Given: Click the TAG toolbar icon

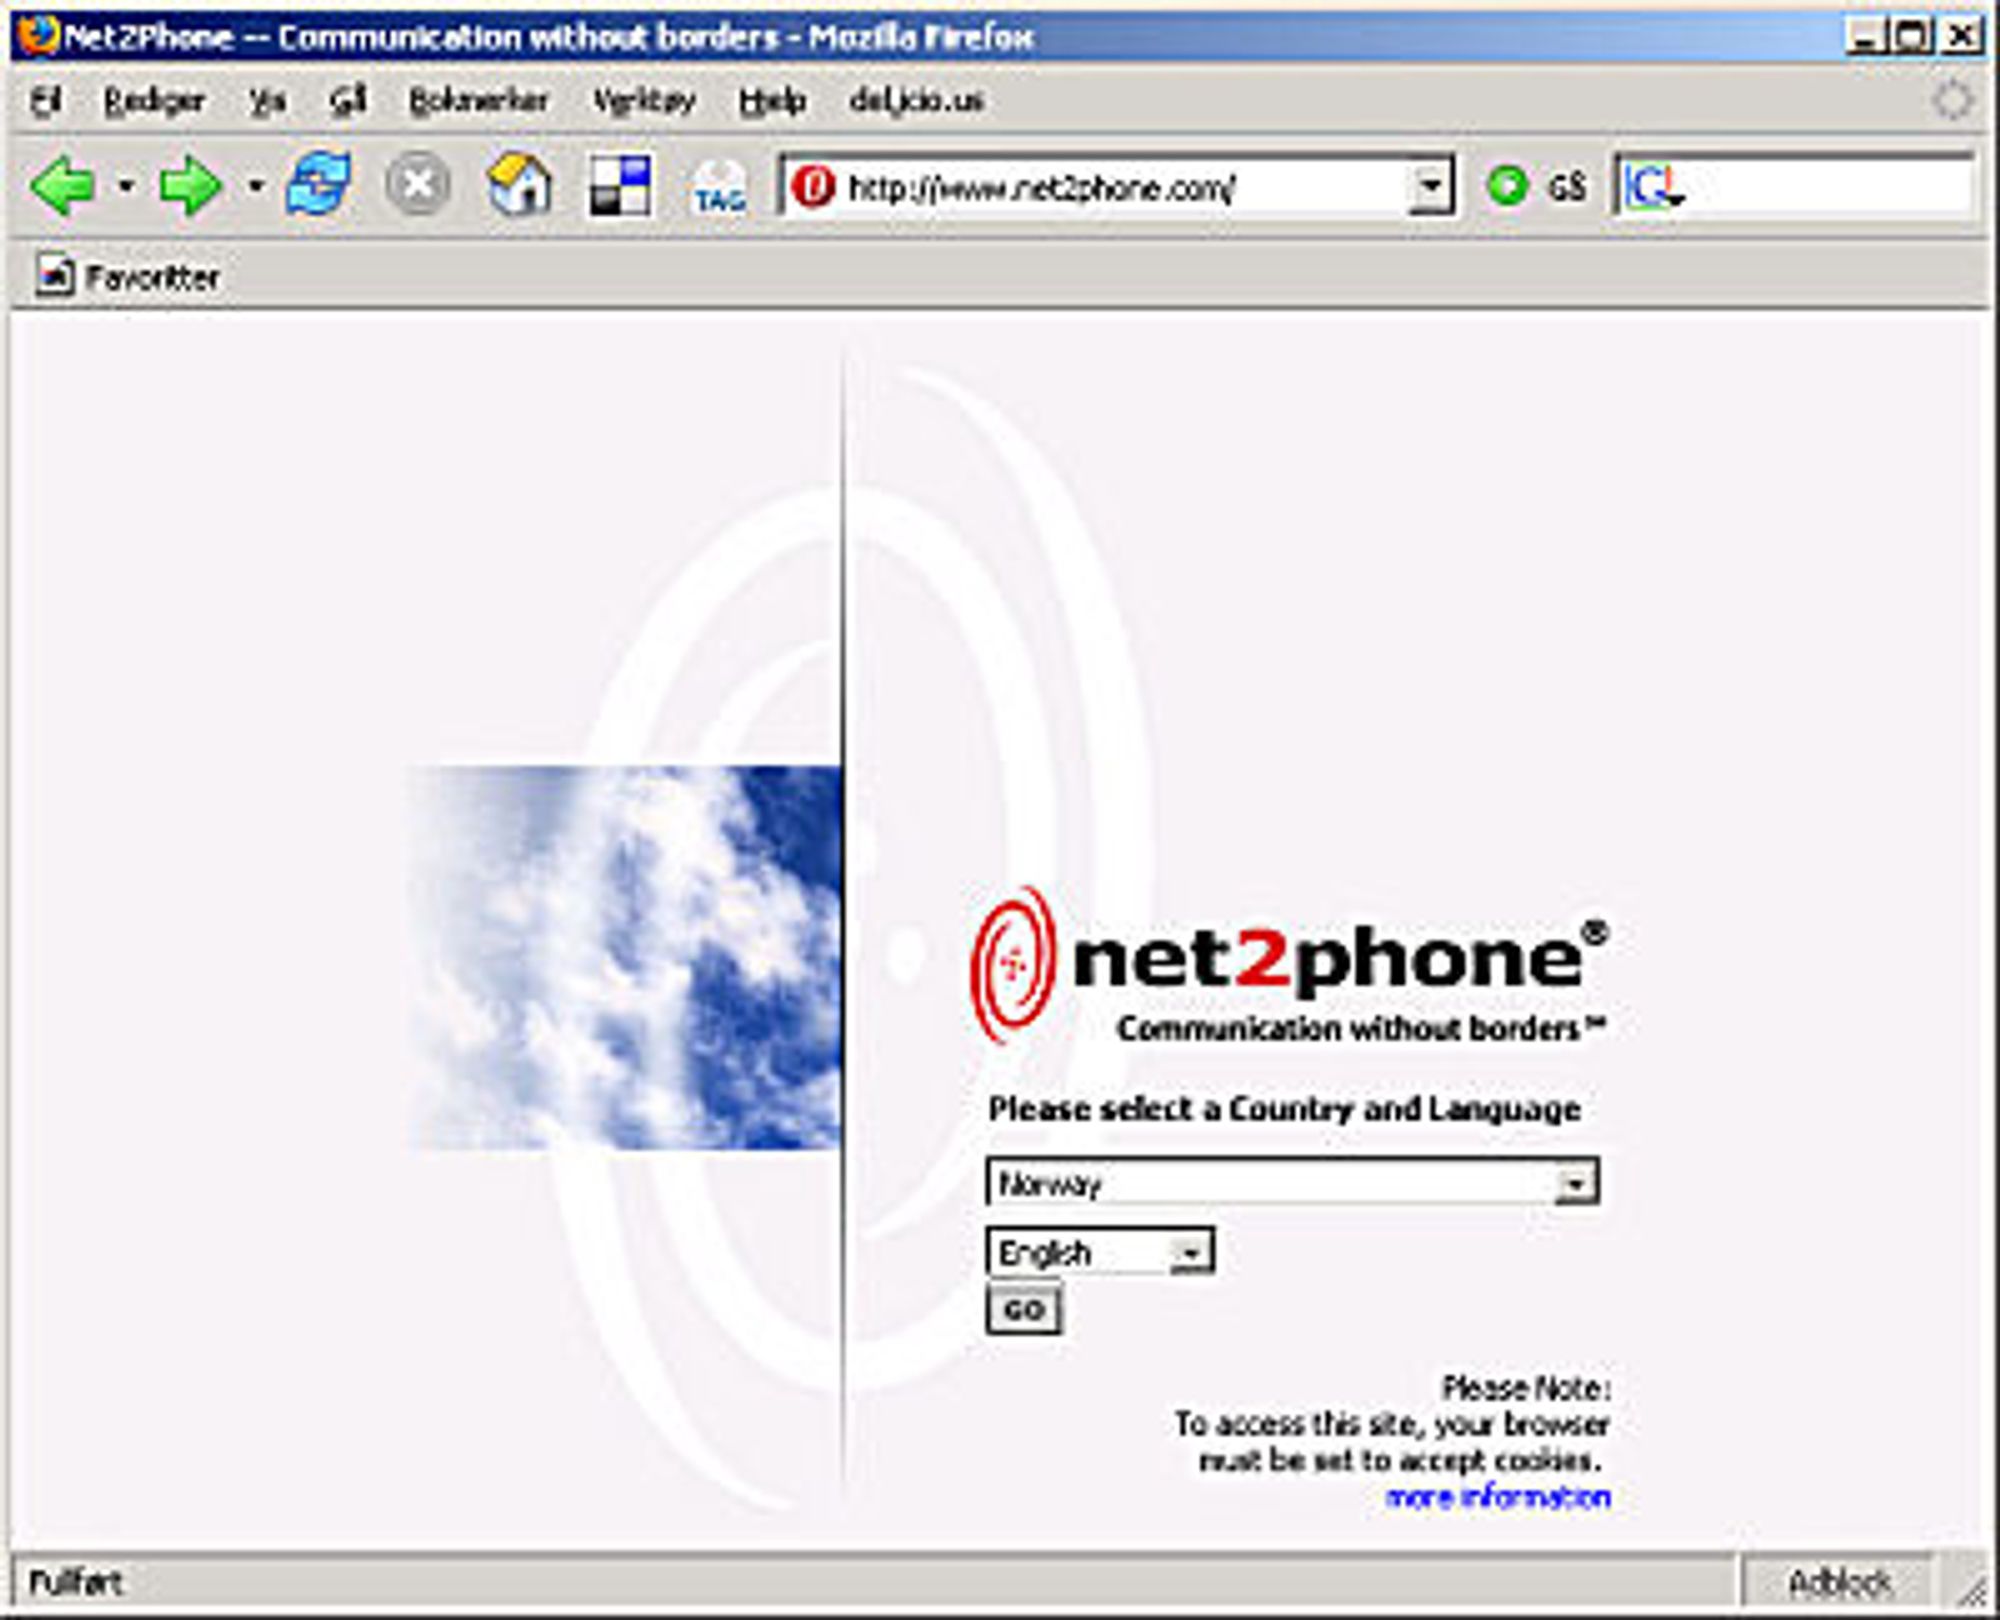Looking at the screenshot, I should coord(719,187).
